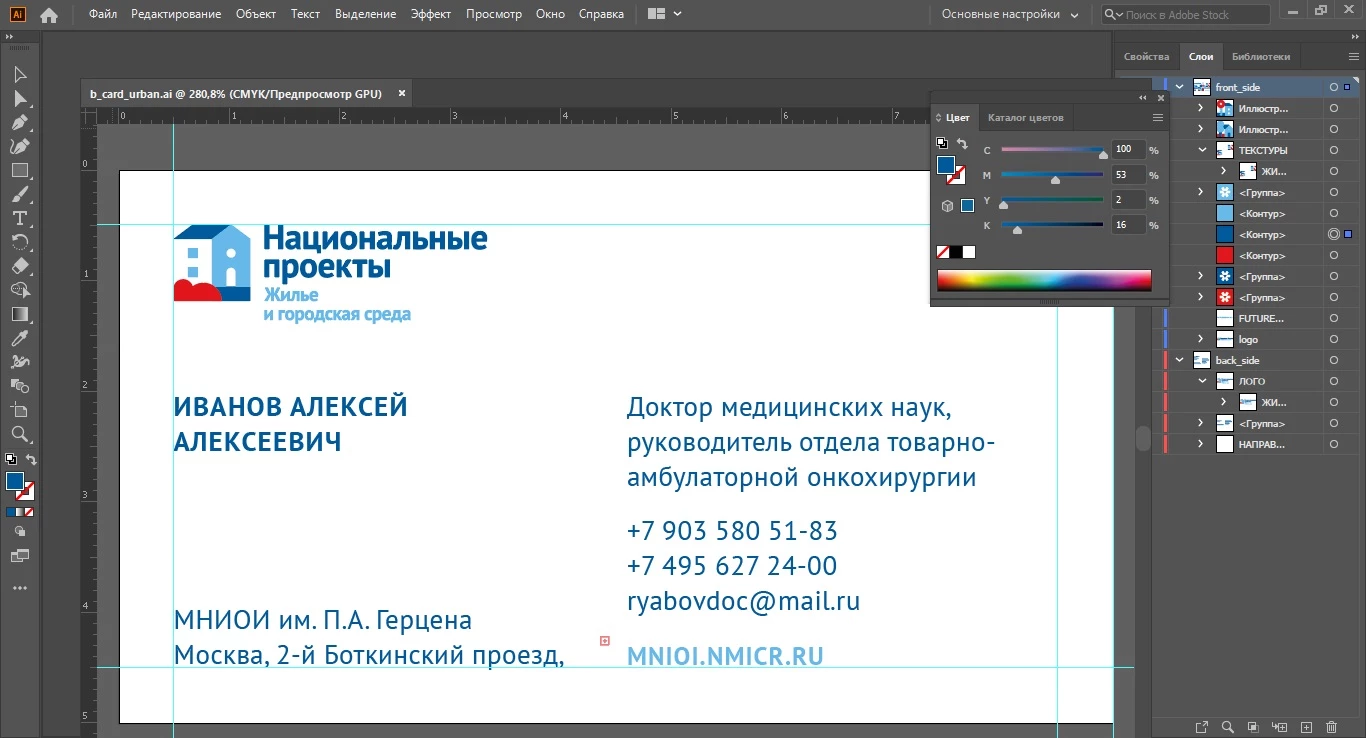Open the Эффект menu
Viewport: 1366px width, 738px height.
click(x=431, y=14)
